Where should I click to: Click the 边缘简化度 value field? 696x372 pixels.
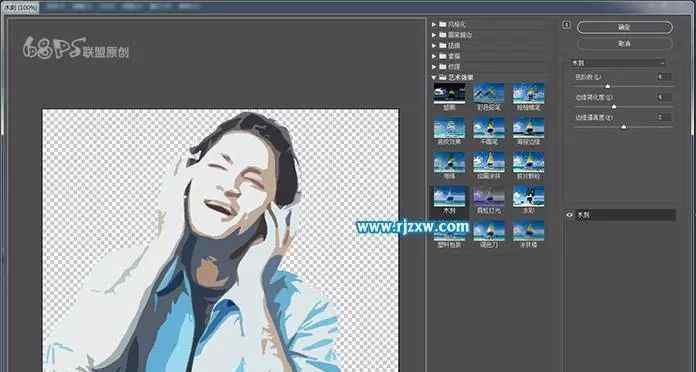664,97
